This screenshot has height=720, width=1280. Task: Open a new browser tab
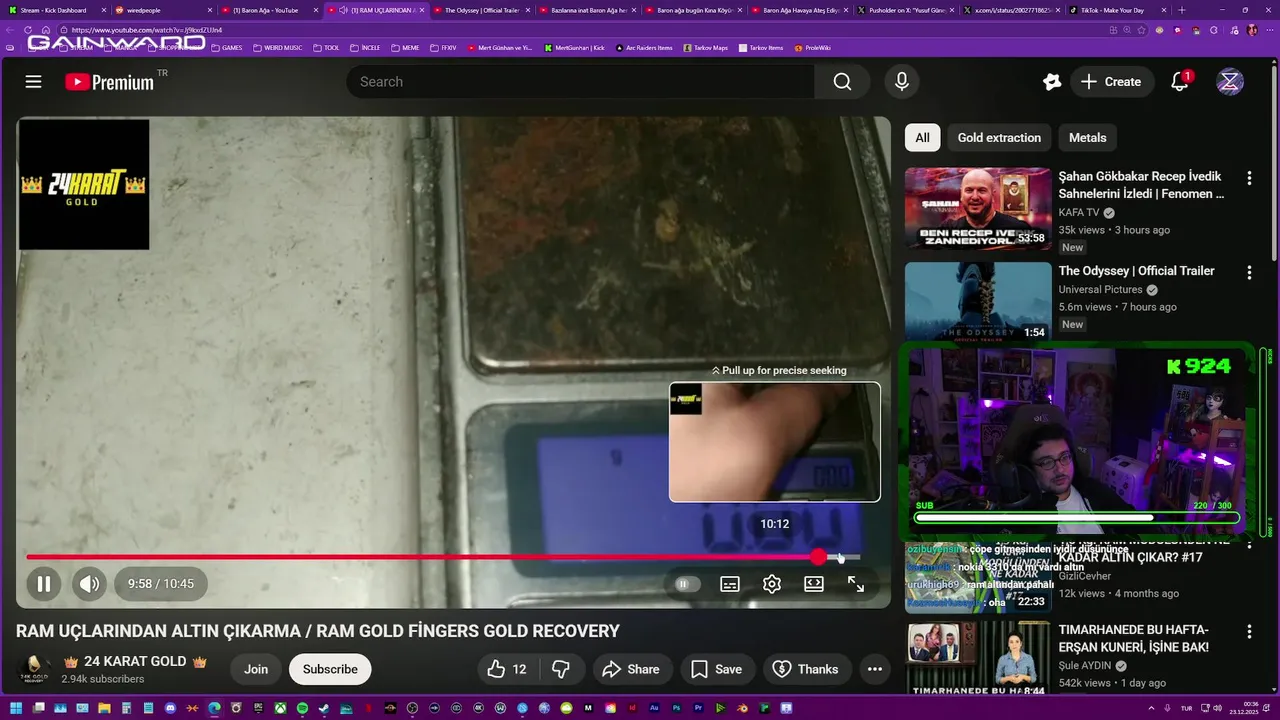[1182, 10]
